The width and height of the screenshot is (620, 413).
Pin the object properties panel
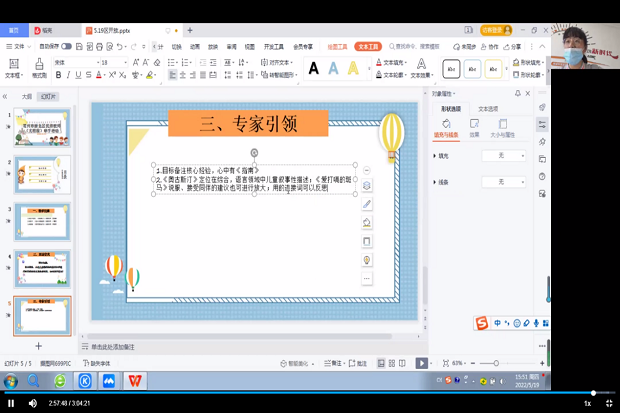[518, 93]
